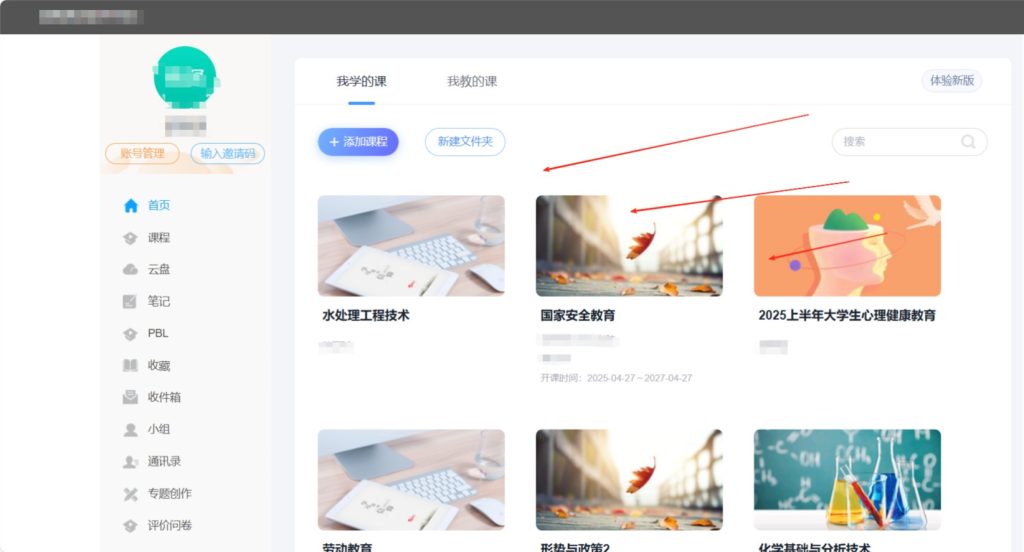Open the 通讯录 contacts entry

(x=163, y=462)
